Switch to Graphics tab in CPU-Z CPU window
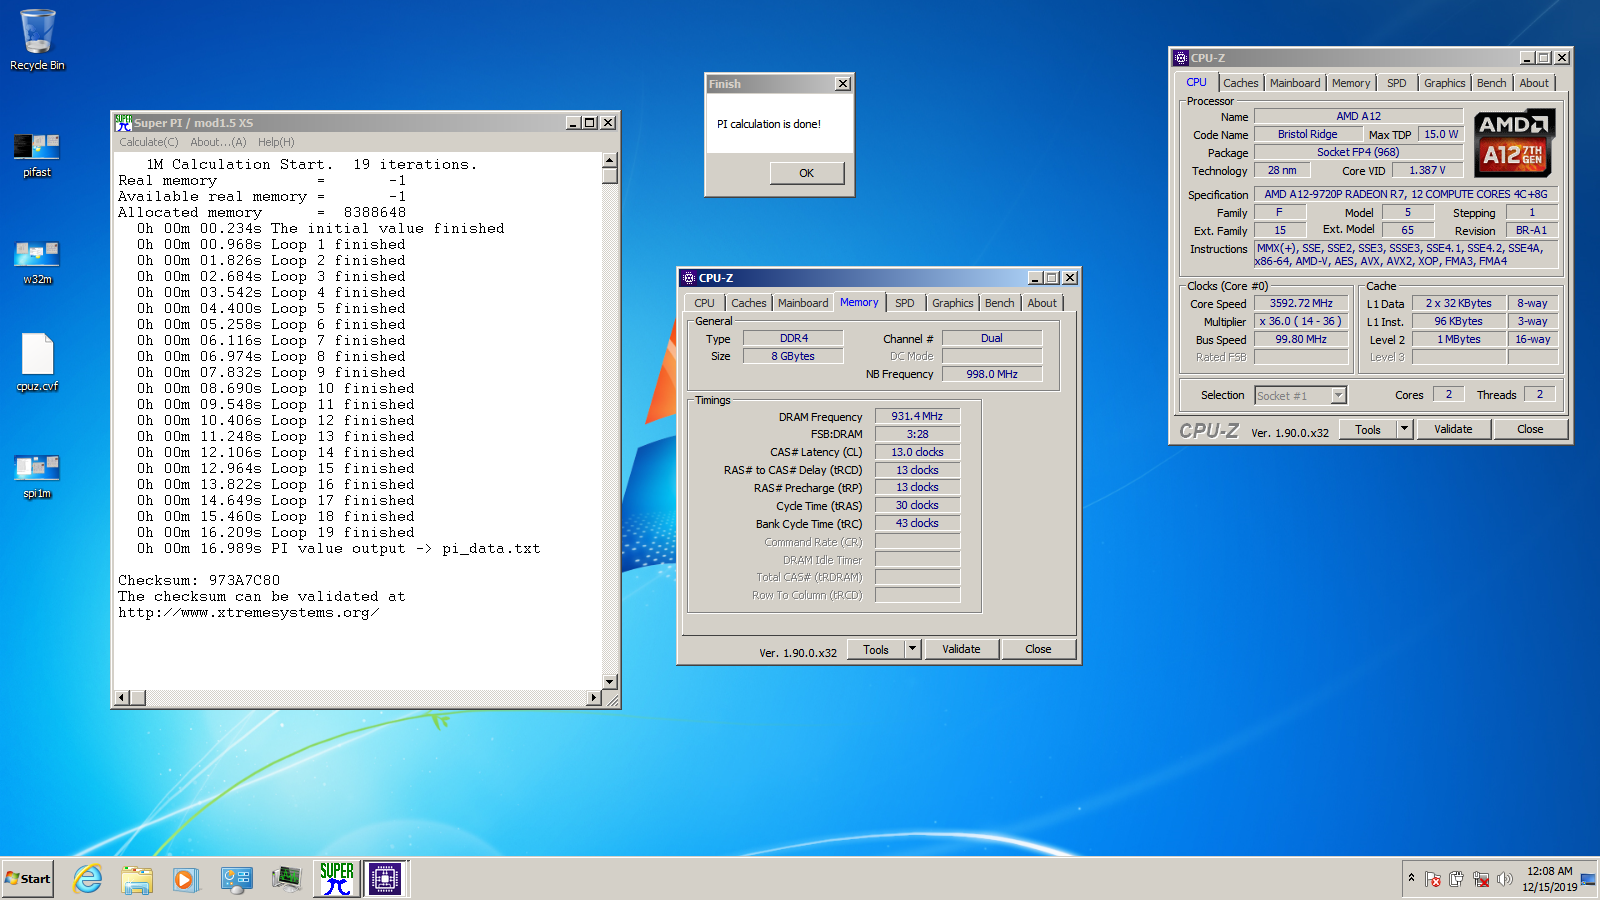Image resolution: width=1600 pixels, height=900 pixels. pyautogui.click(x=1445, y=83)
